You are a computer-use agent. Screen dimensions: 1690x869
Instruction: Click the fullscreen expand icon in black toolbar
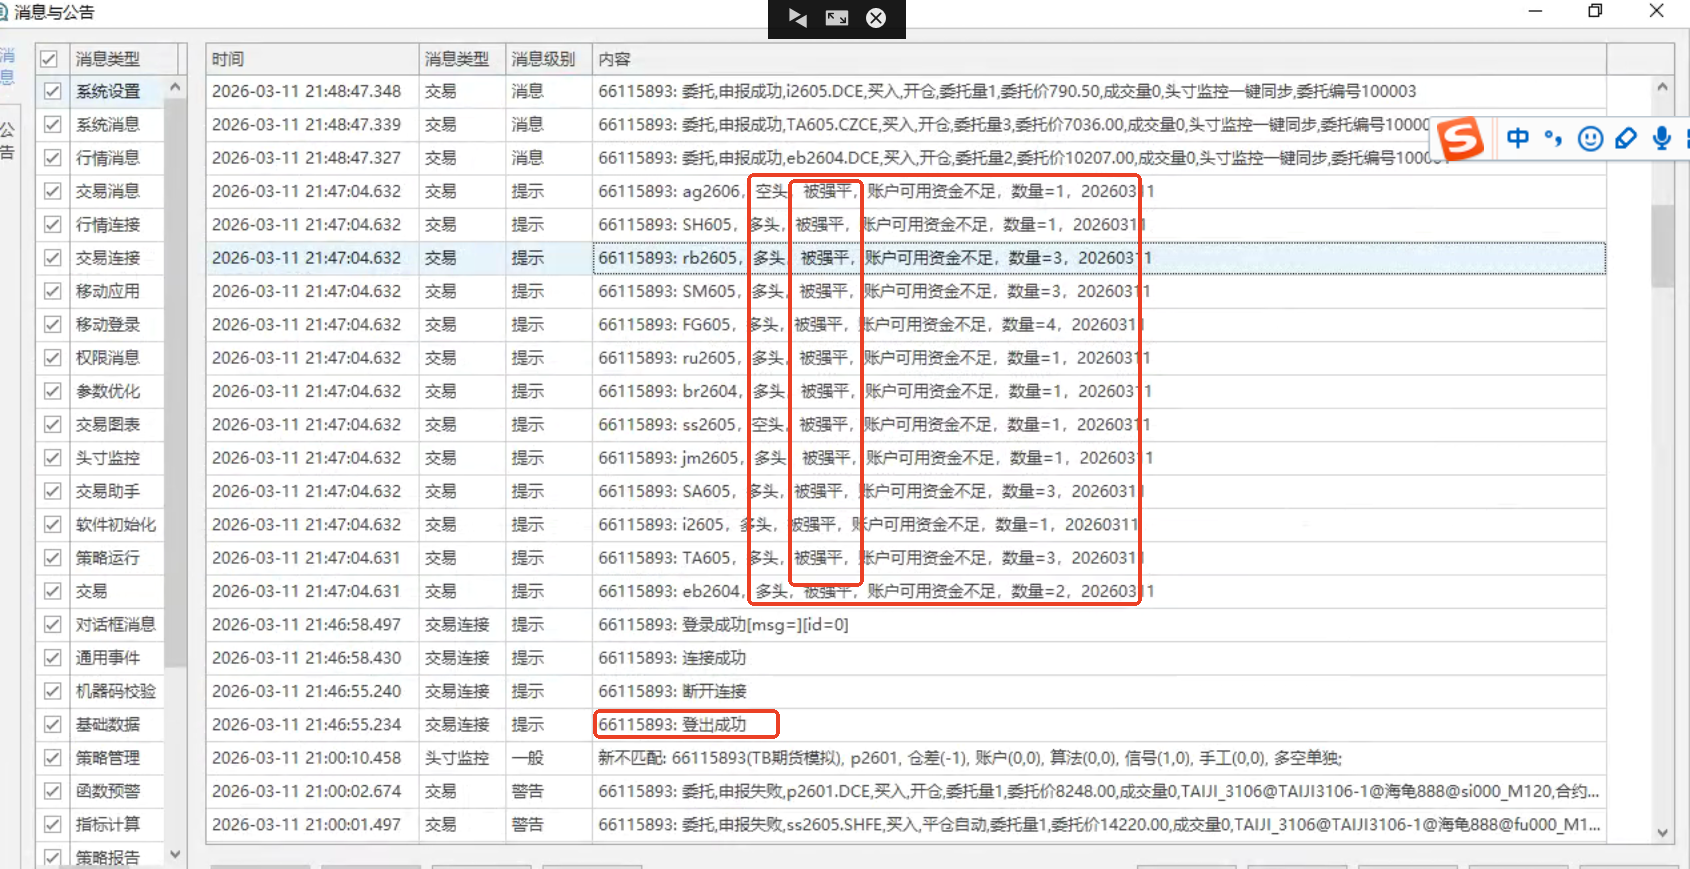click(837, 18)
